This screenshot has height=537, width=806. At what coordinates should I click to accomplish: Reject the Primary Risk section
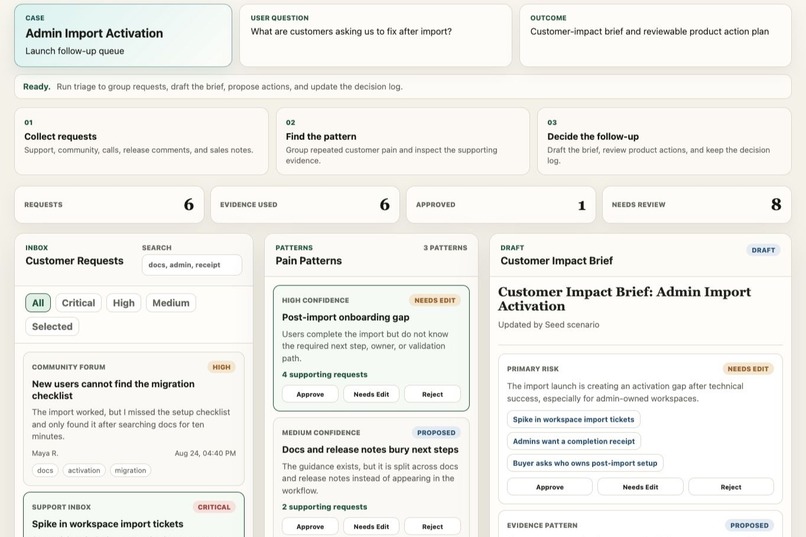731,487
